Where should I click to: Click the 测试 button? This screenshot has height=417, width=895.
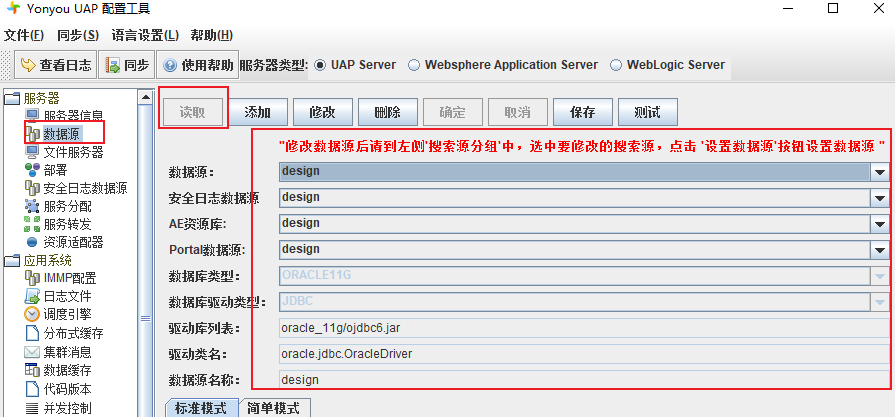[648, 112]
